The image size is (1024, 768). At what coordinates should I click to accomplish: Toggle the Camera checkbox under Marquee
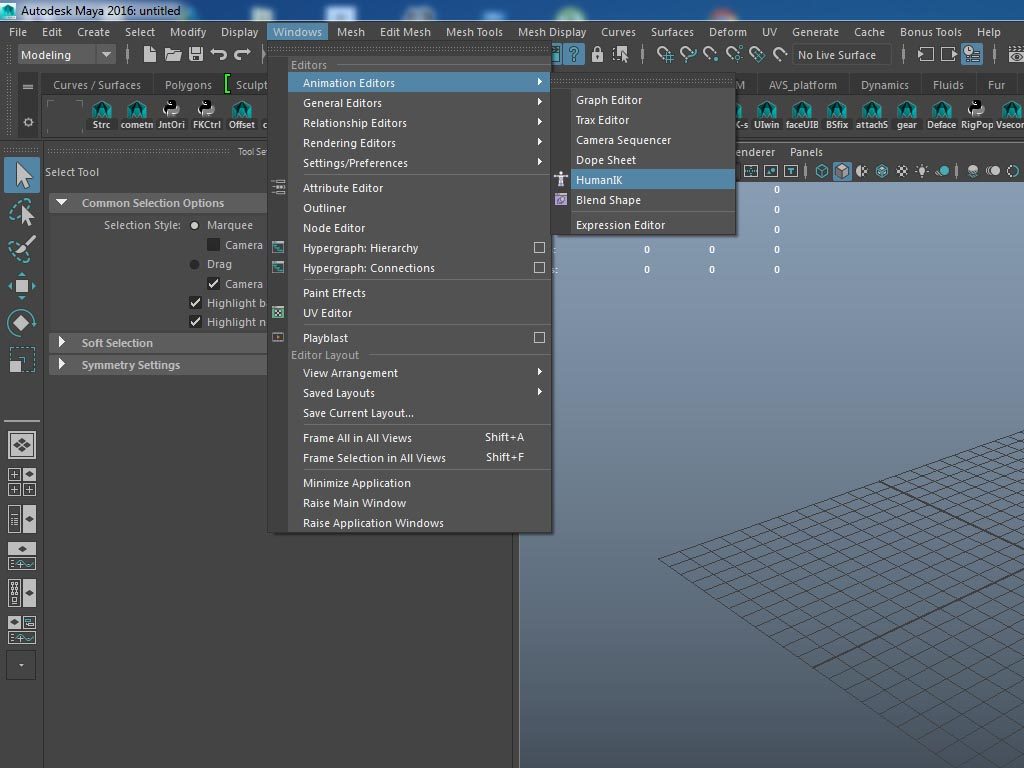coord(213,245)
